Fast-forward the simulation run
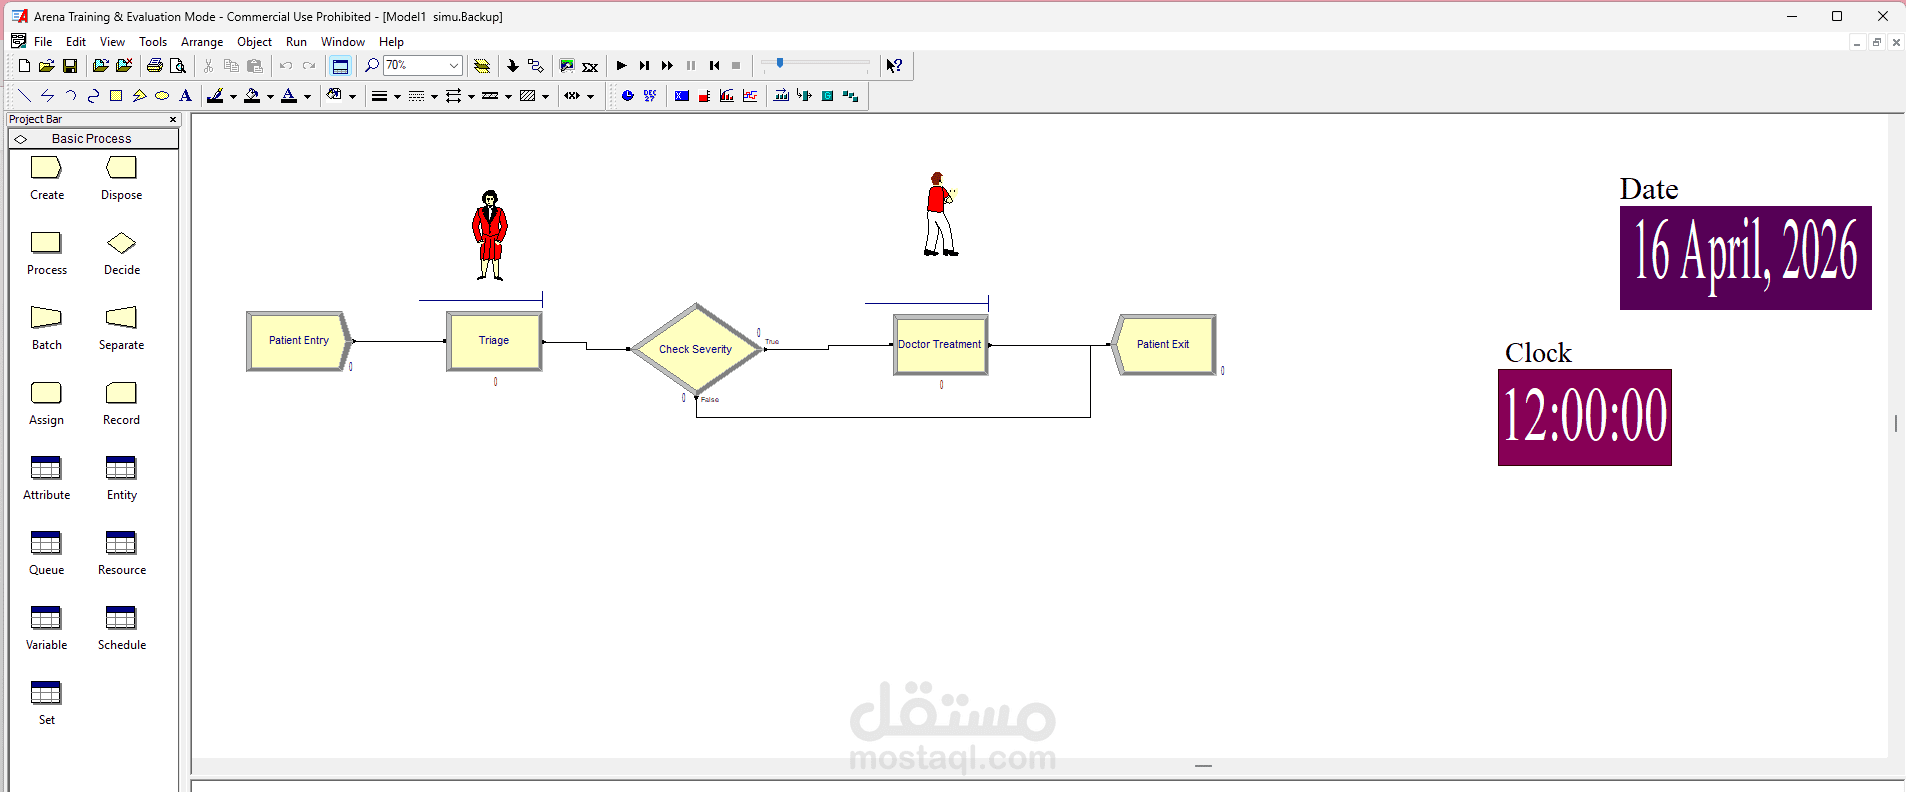The width and height of the screenshot is (1906, 792). tap(667, 66)
